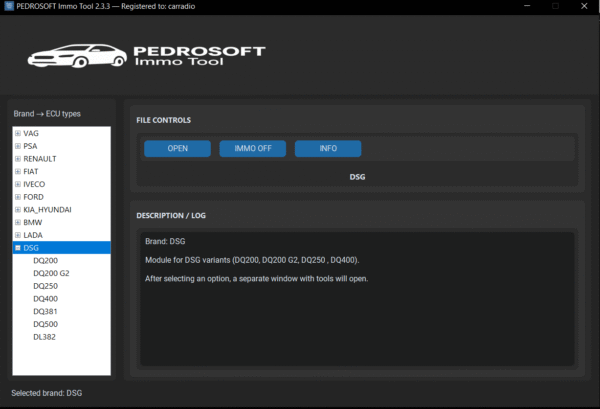Click the 'After selecting an option' log line
The width and height of the screenshot is (600, 409).
(256, 279)
